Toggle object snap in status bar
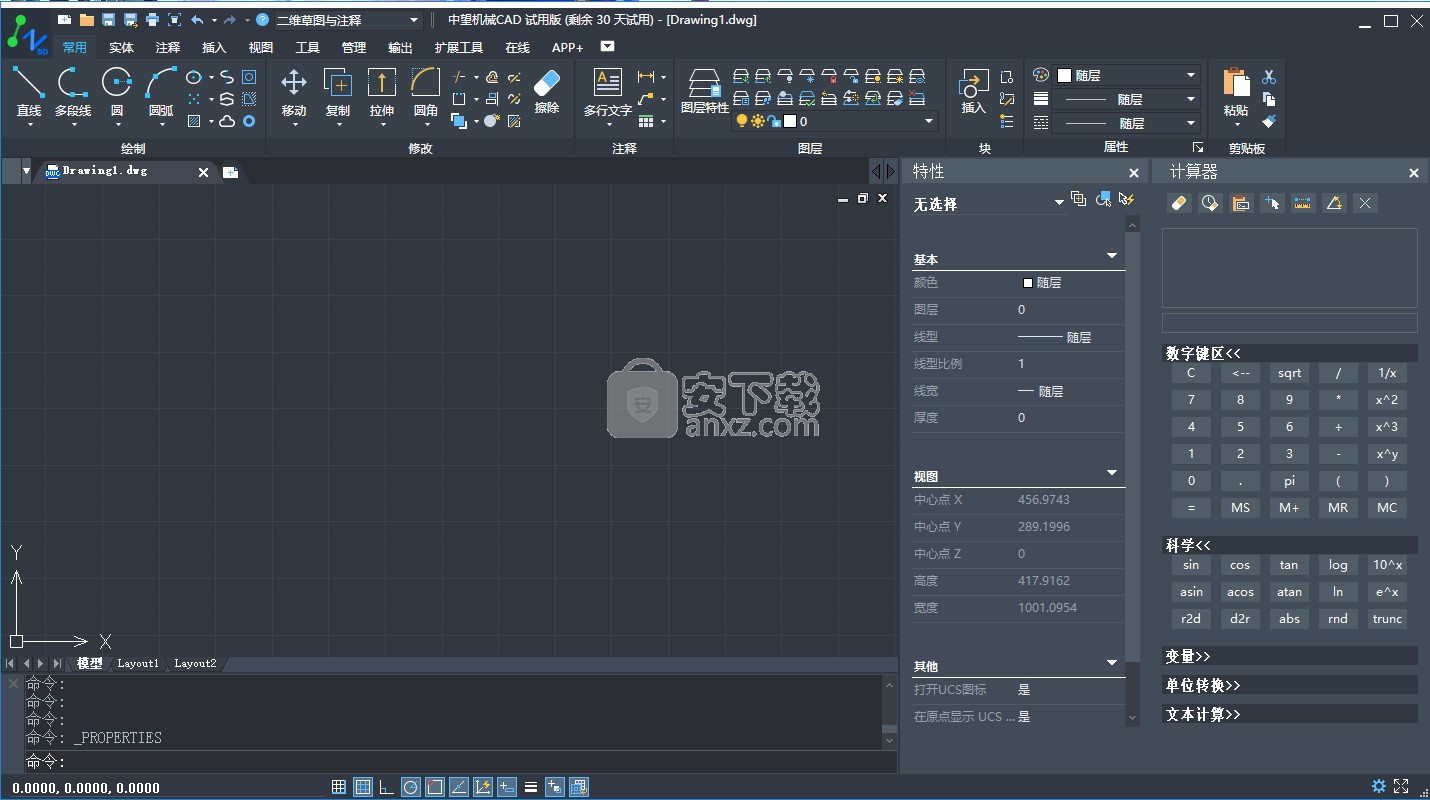Screen dimensions: 1430x800 [x=435, y=787]
